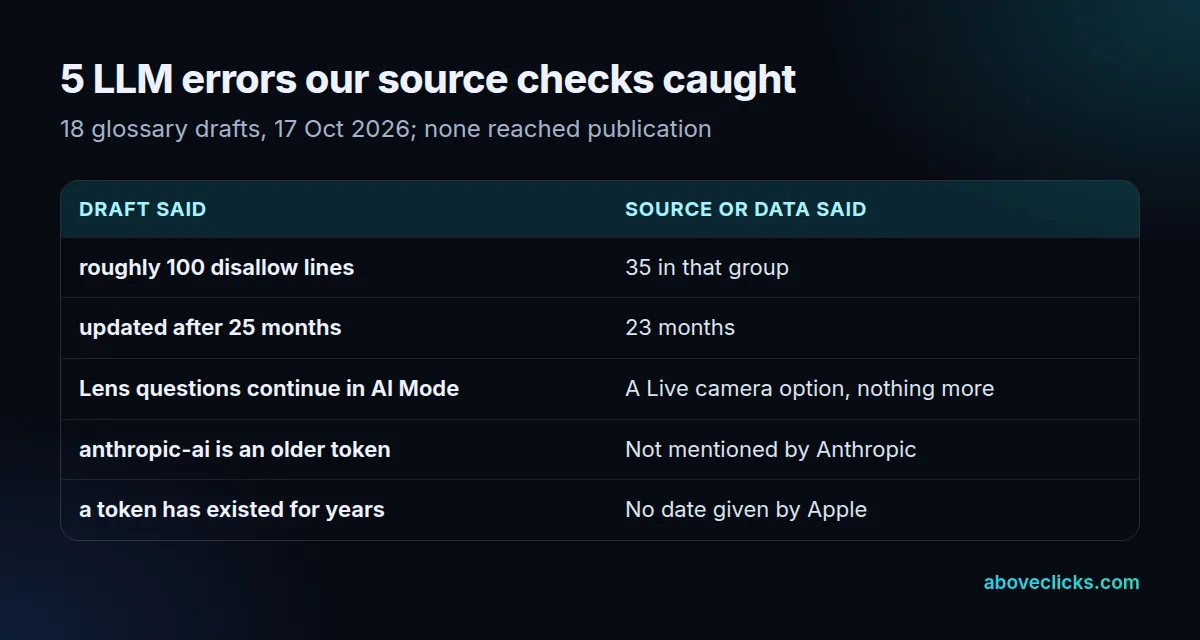Select the heading '5 LLM errors our source checks caught'
The image size is (1200, 640).
(x=428, y=80)
